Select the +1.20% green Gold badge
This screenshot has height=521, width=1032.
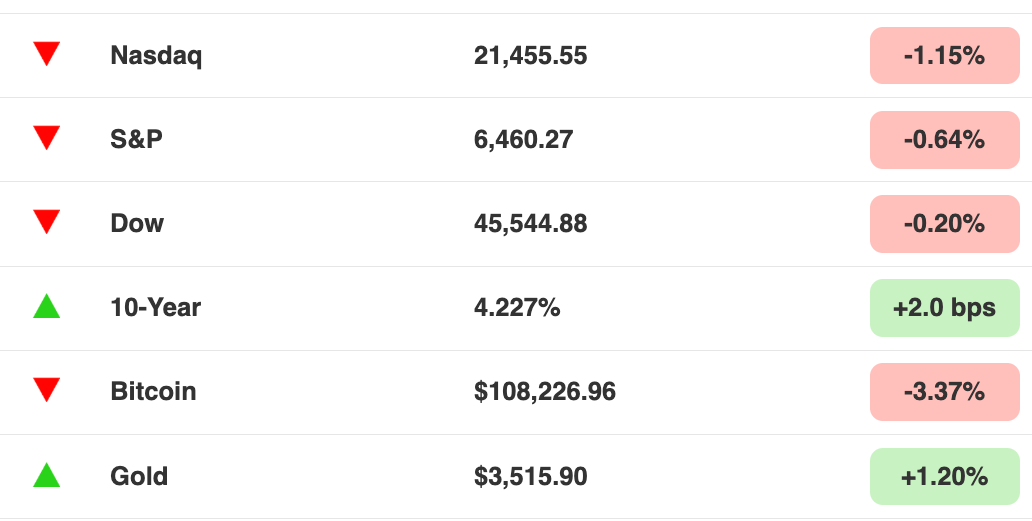click(x=944, y=476)
